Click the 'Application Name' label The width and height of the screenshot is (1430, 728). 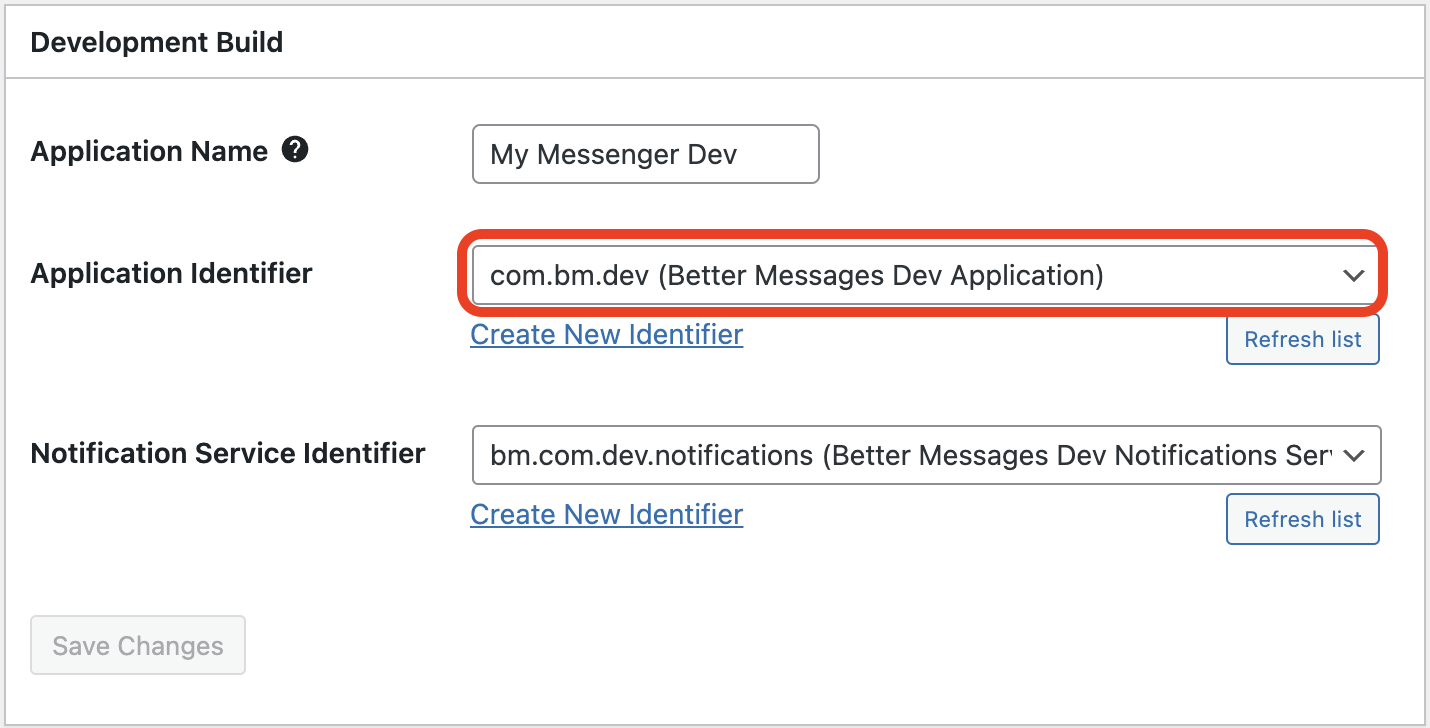pos(150,151)
